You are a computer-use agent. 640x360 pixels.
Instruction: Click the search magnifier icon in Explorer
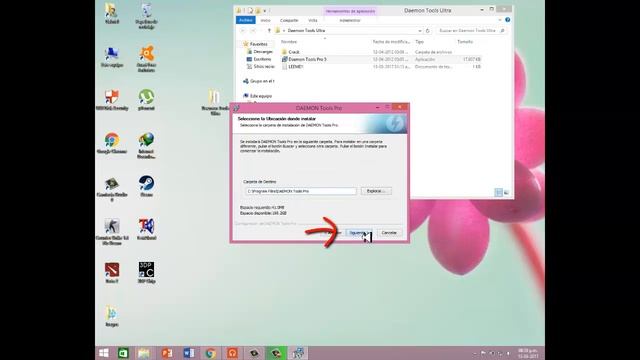[x=502, y=31]
